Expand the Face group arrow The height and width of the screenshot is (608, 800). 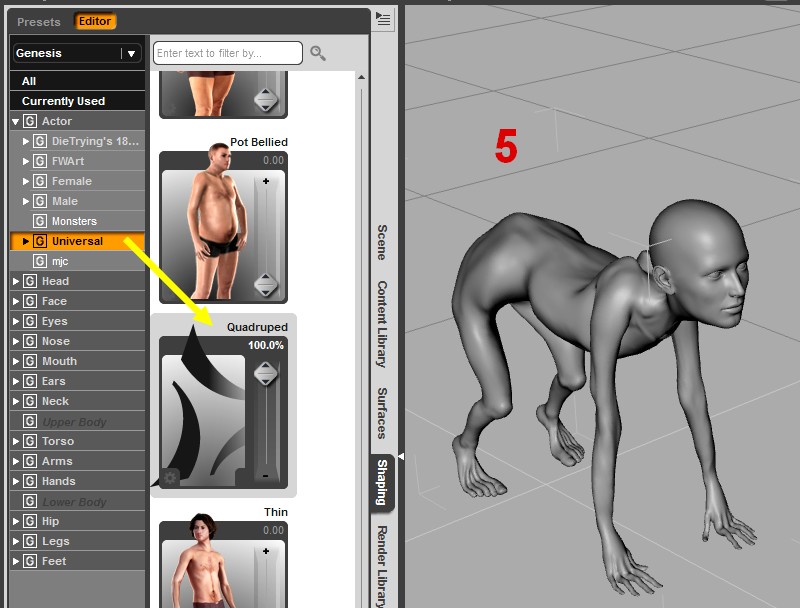point(16,301)
